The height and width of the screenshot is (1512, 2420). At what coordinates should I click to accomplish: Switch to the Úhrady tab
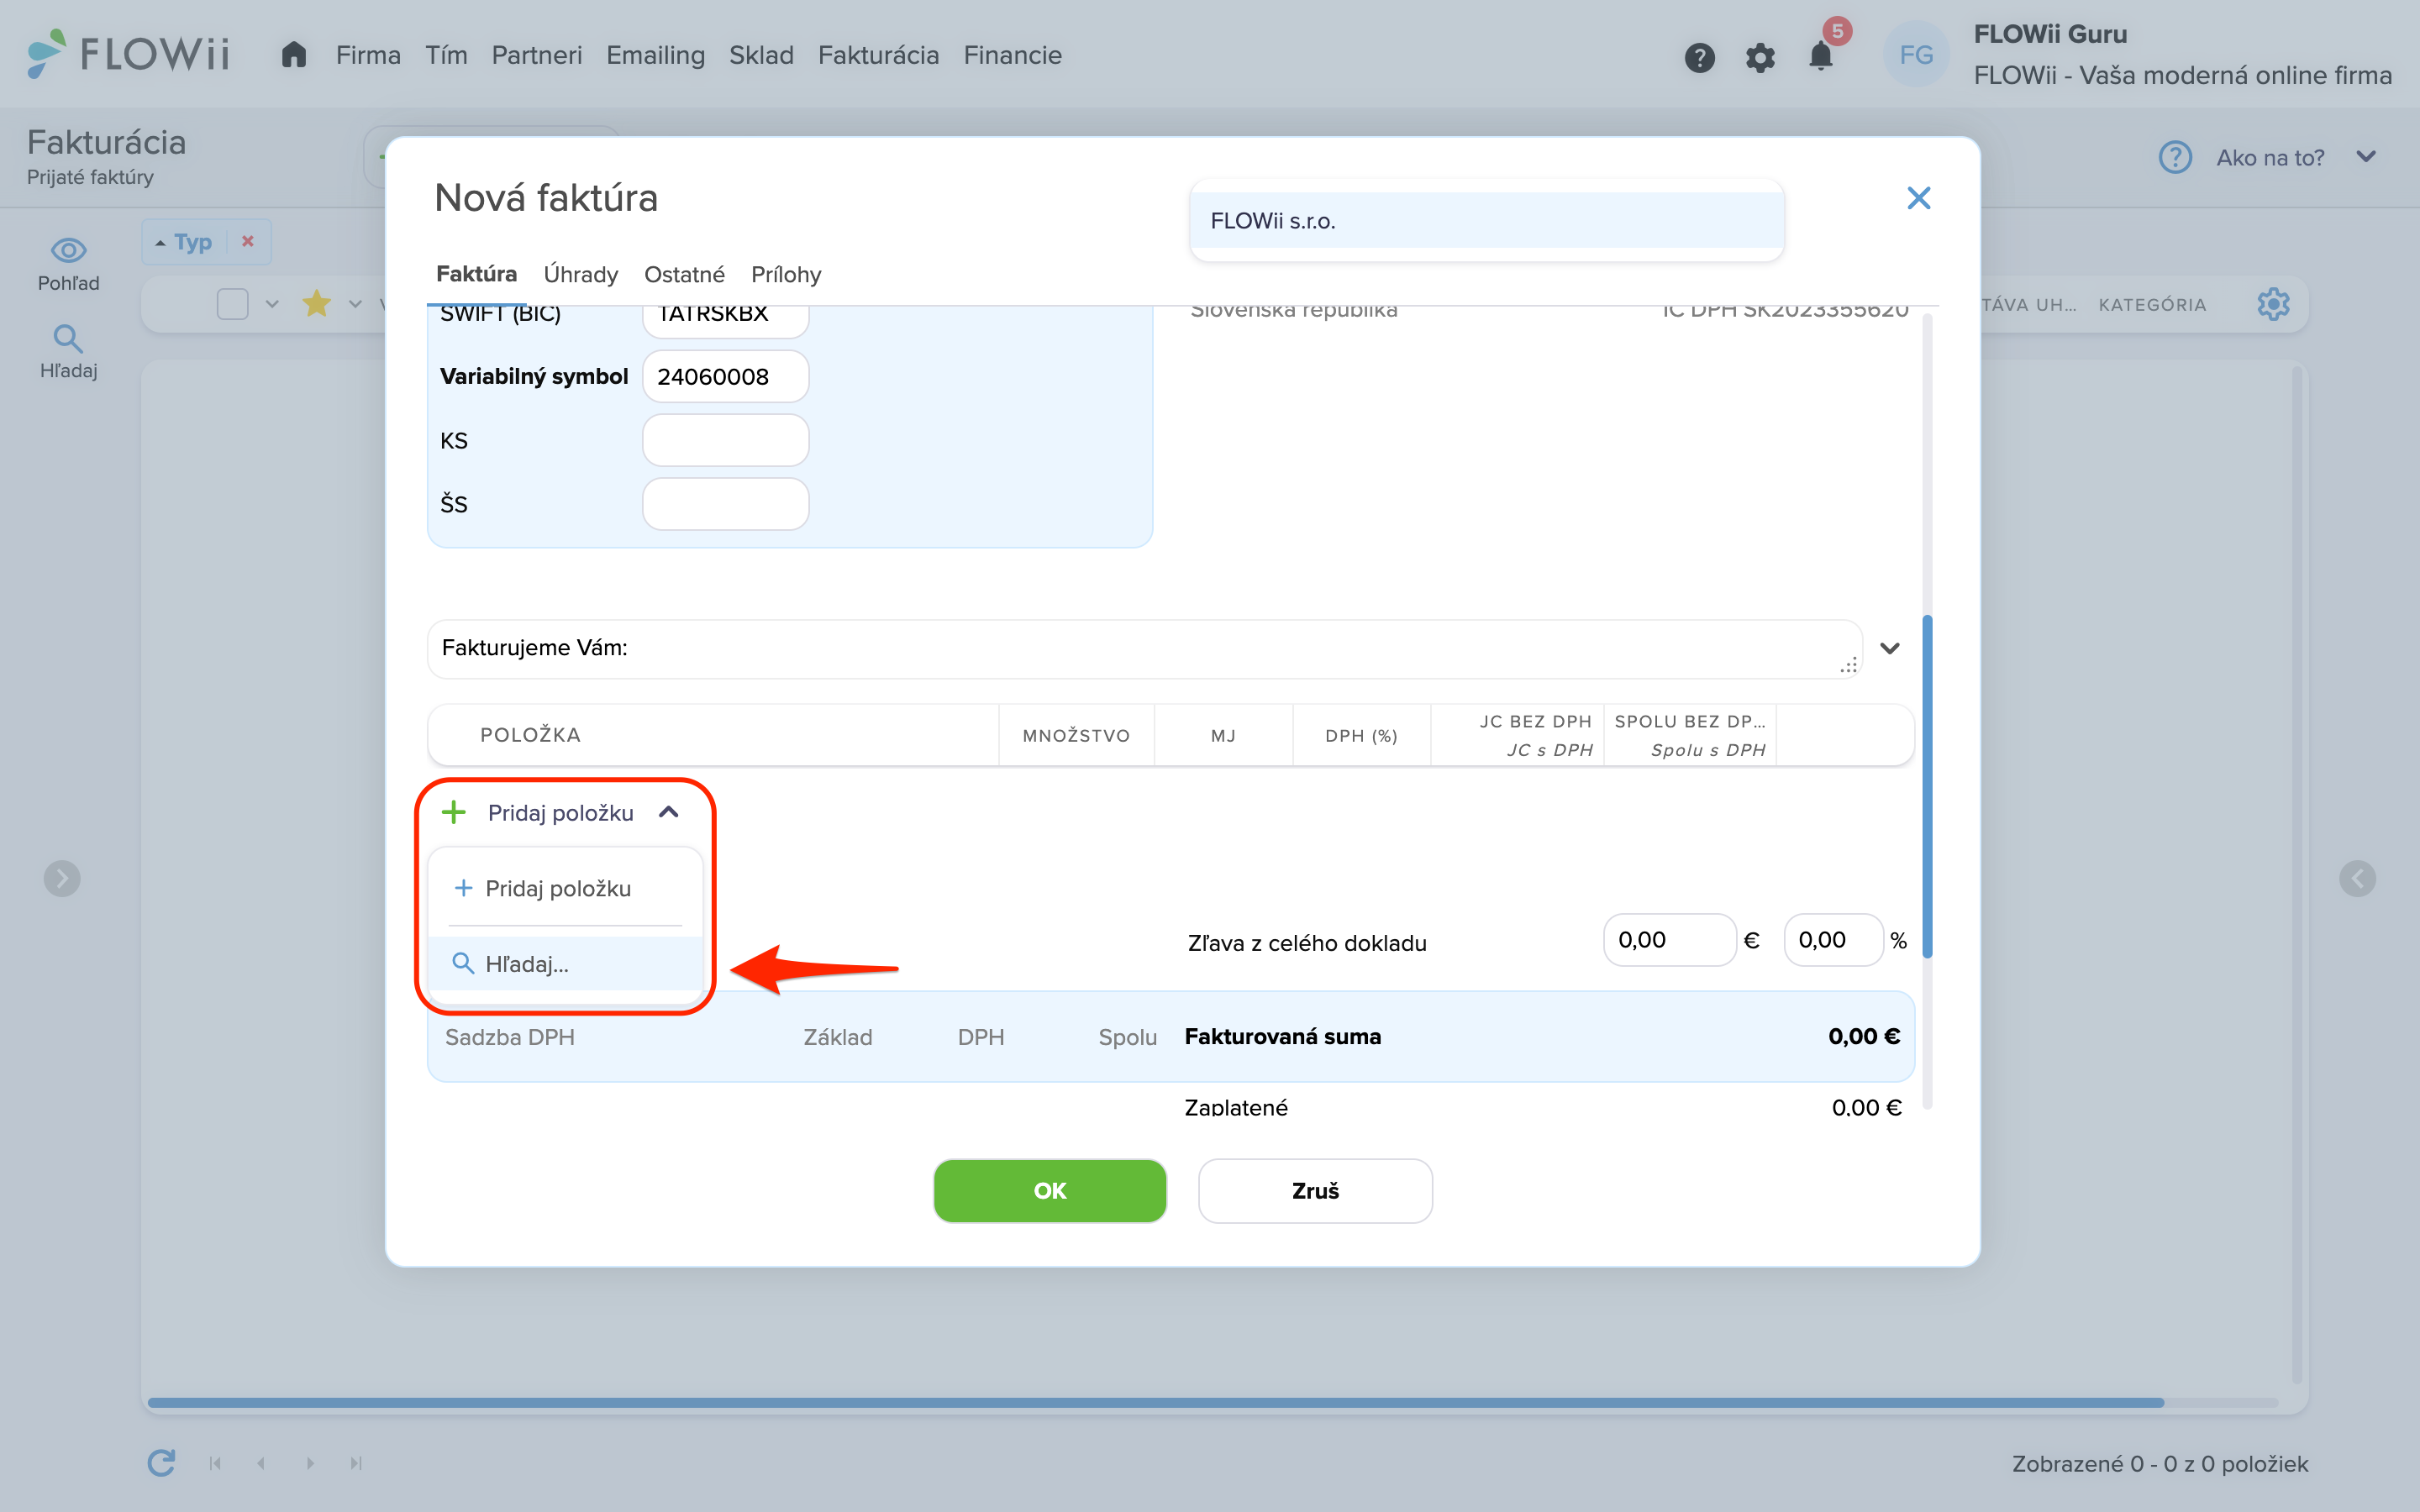coord(580,274)
